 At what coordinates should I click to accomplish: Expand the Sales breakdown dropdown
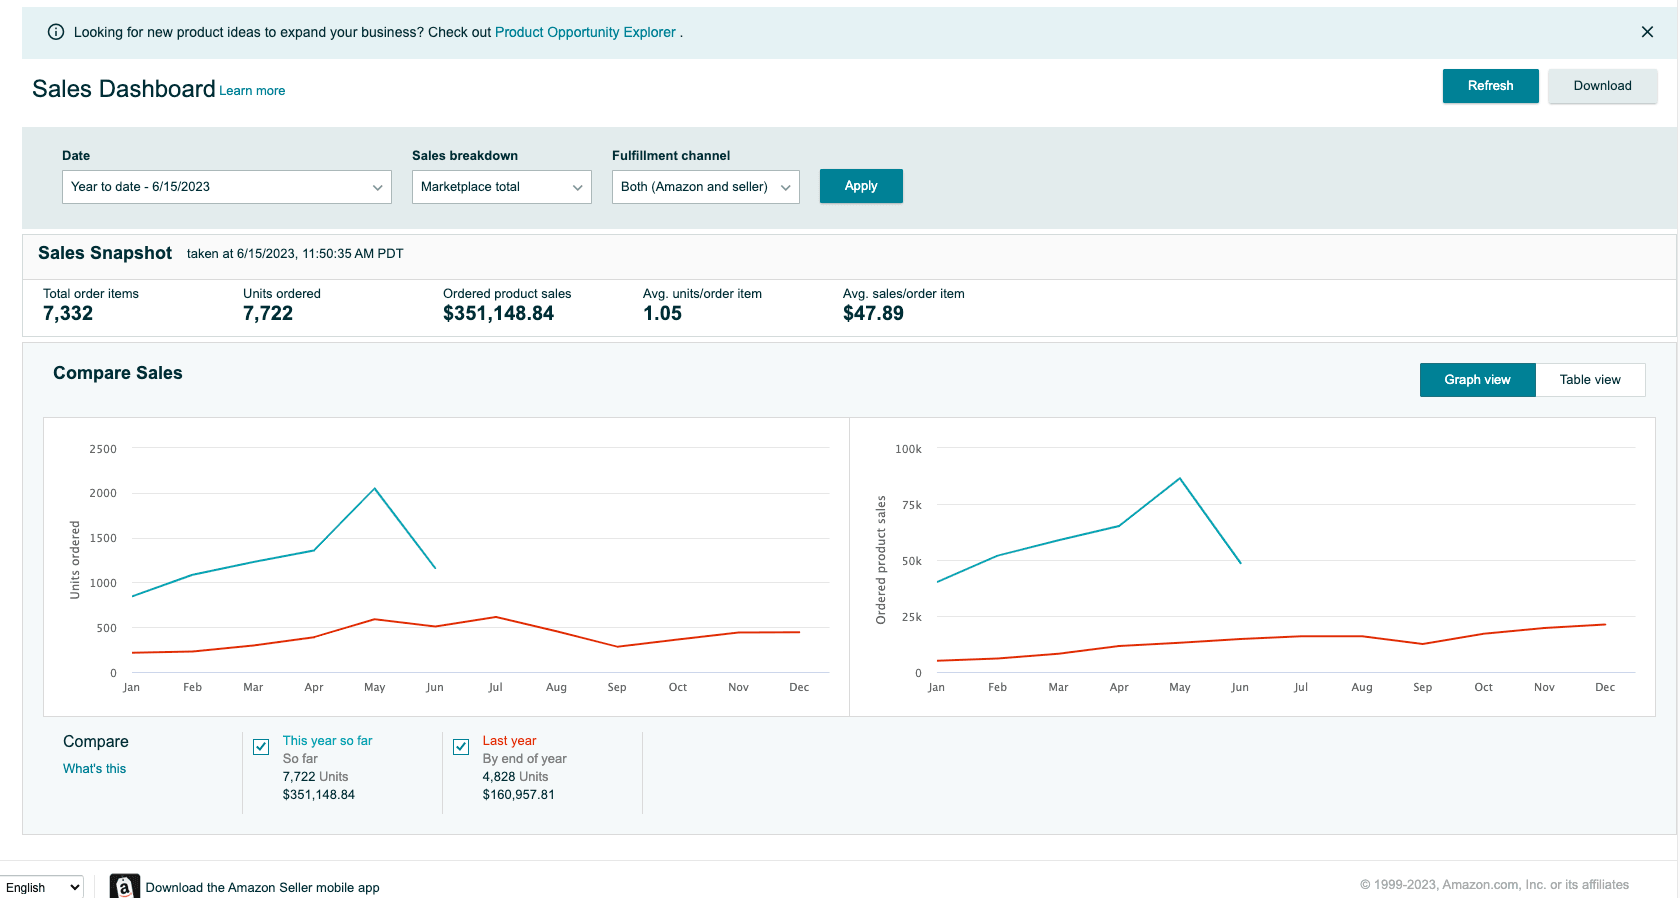point(501,187)
